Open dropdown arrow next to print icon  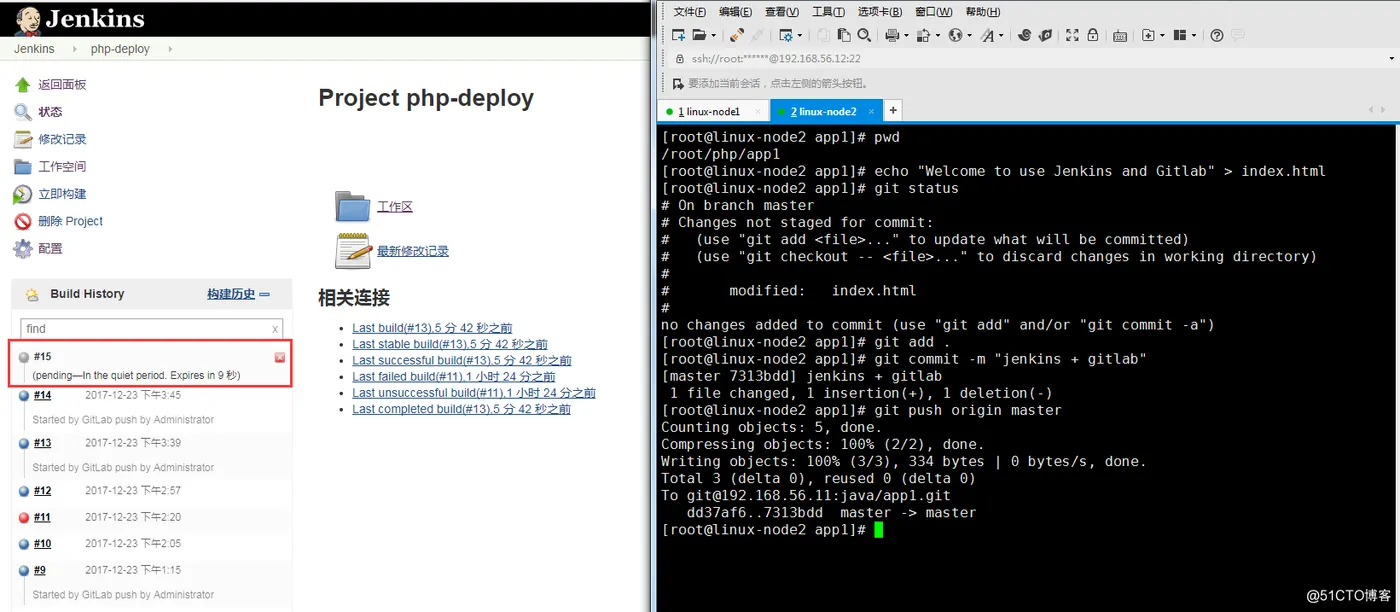906,35
